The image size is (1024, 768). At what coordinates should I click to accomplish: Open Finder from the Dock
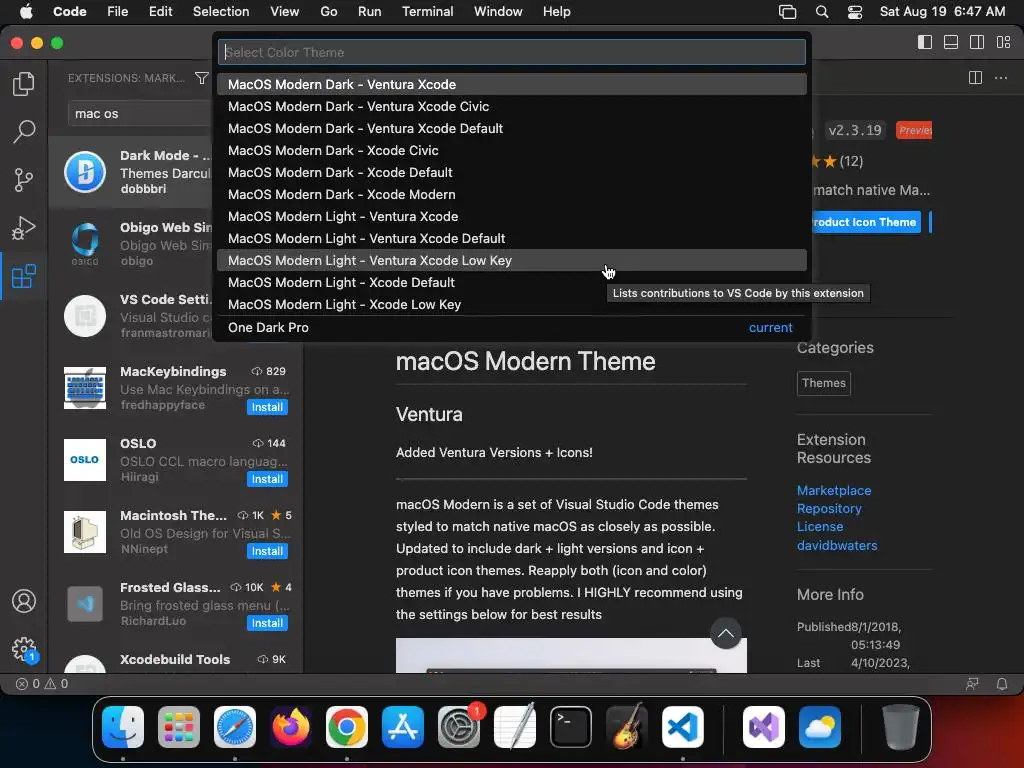123,726
